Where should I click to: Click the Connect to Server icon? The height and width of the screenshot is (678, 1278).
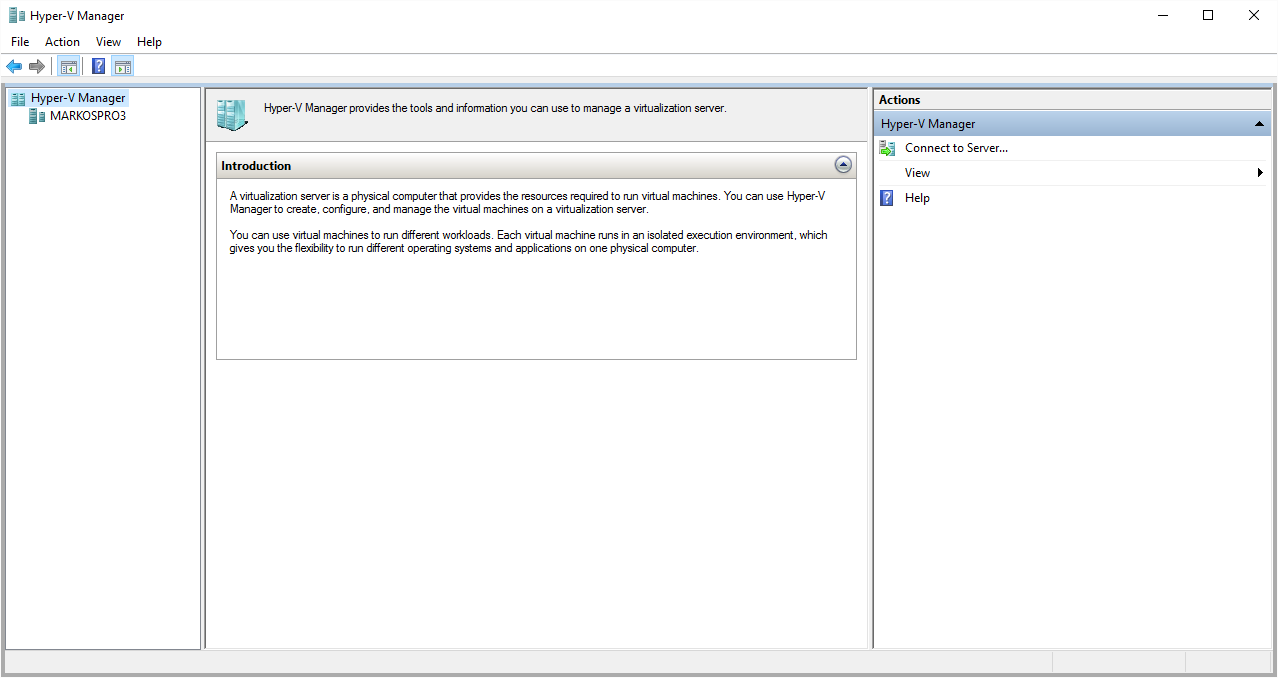tap(887, 148)
